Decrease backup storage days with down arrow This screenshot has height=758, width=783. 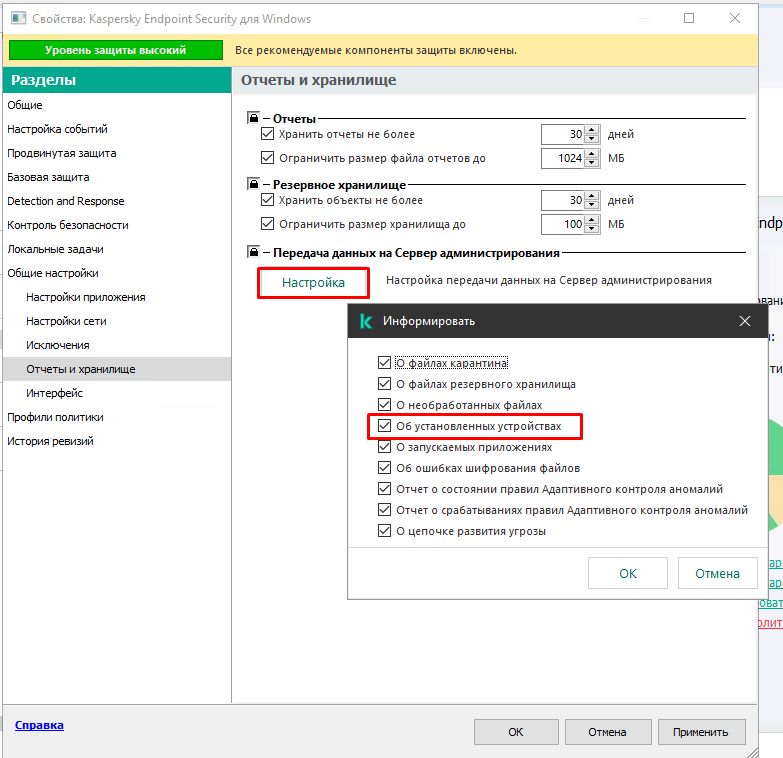[x=592, y=204]
